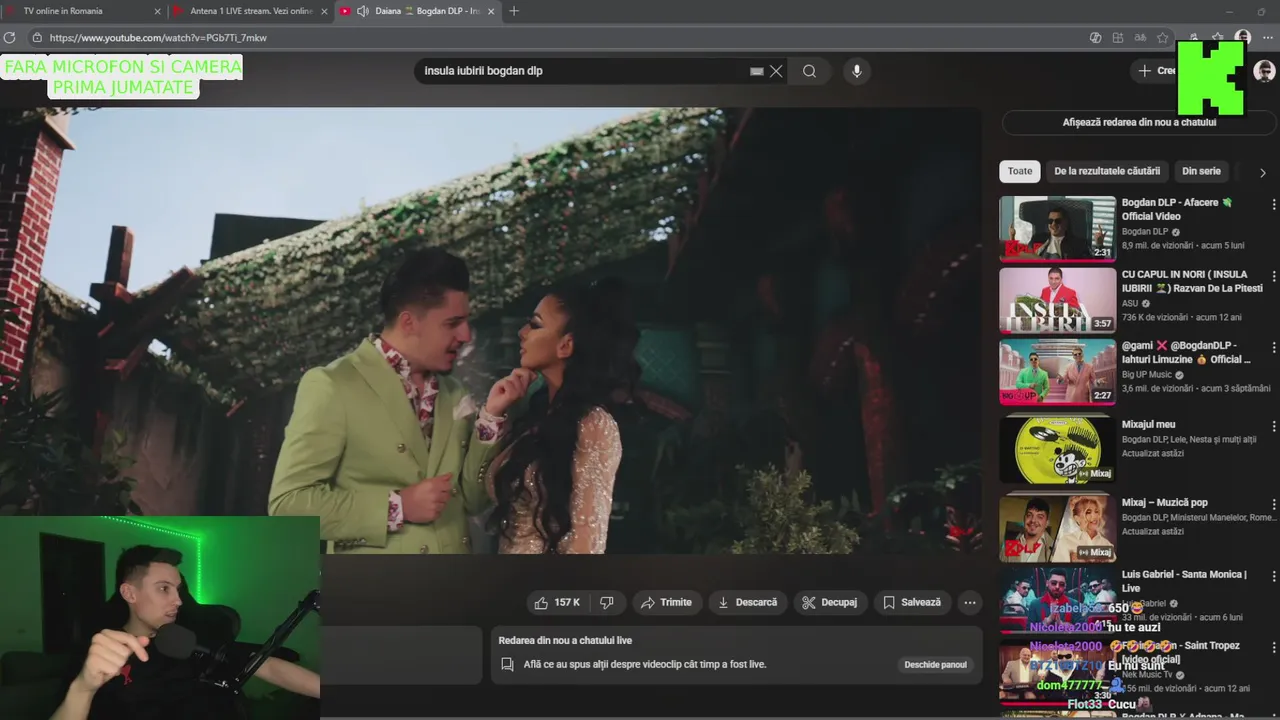Click the Creează create button

pyautogui.click(x=1156, y=71)
